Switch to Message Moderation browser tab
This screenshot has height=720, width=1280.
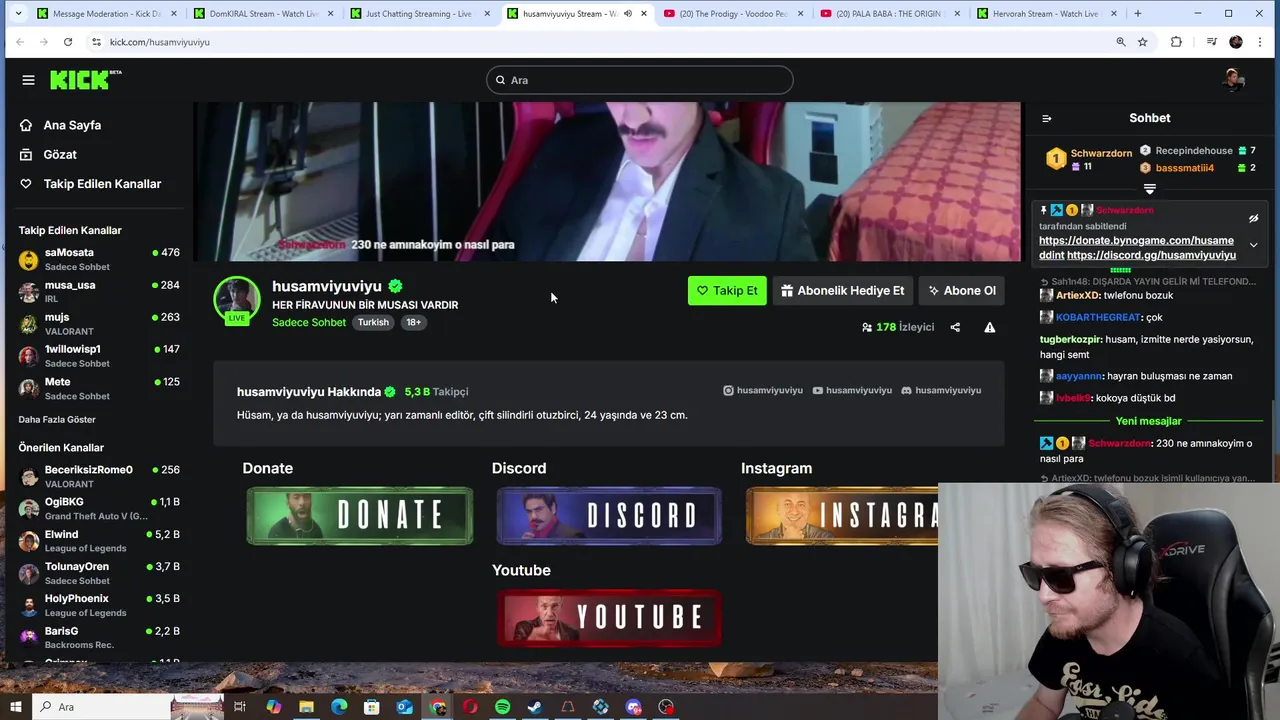pyautogui.click(x=106, y=14)
